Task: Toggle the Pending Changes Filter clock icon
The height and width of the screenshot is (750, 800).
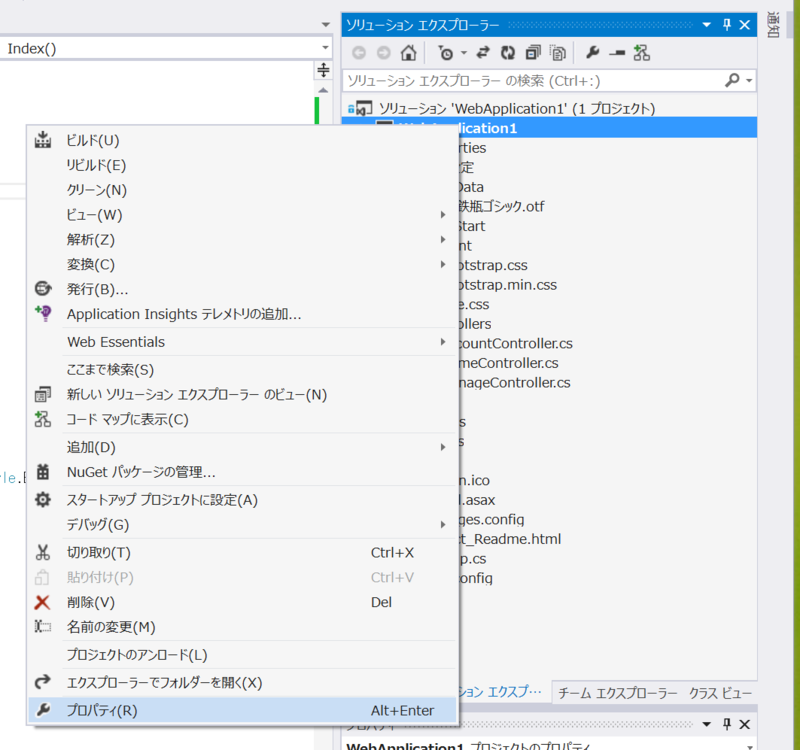Action: tap(445, 53)
